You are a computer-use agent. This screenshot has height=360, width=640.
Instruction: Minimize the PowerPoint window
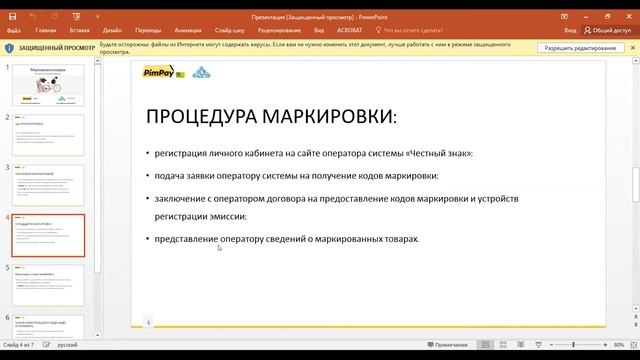click(586, 17)
